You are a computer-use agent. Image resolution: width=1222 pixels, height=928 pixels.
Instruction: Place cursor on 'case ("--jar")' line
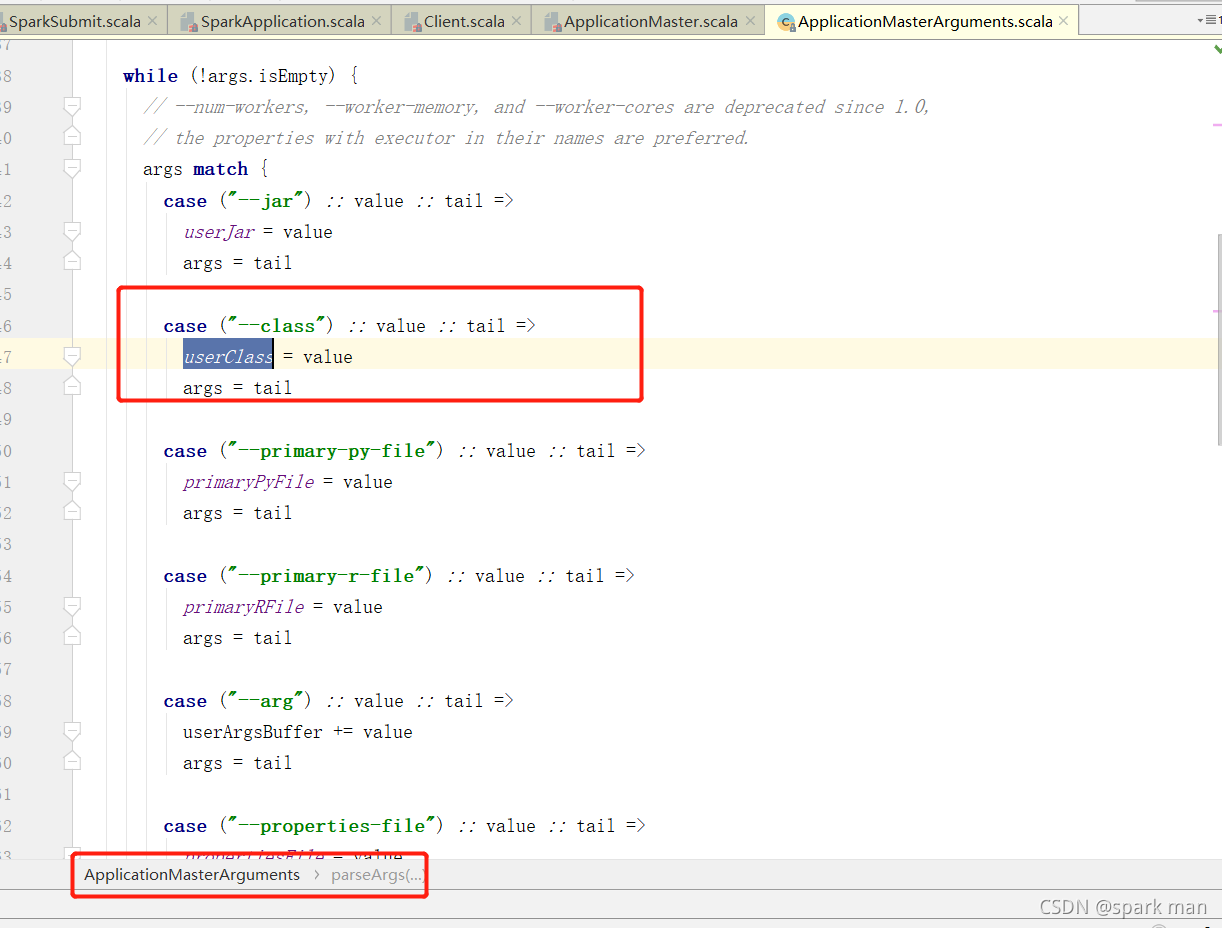pyautogui.click(x=338, y=201)
